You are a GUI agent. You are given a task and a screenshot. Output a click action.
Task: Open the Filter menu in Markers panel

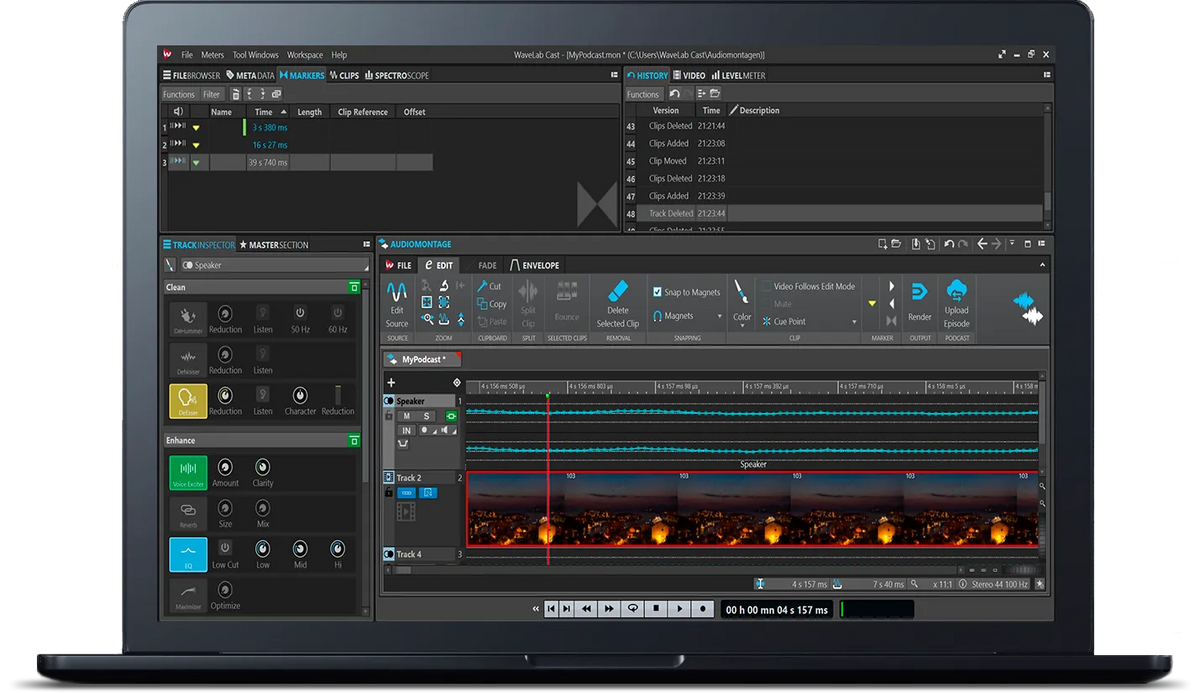tap(212, 94)
